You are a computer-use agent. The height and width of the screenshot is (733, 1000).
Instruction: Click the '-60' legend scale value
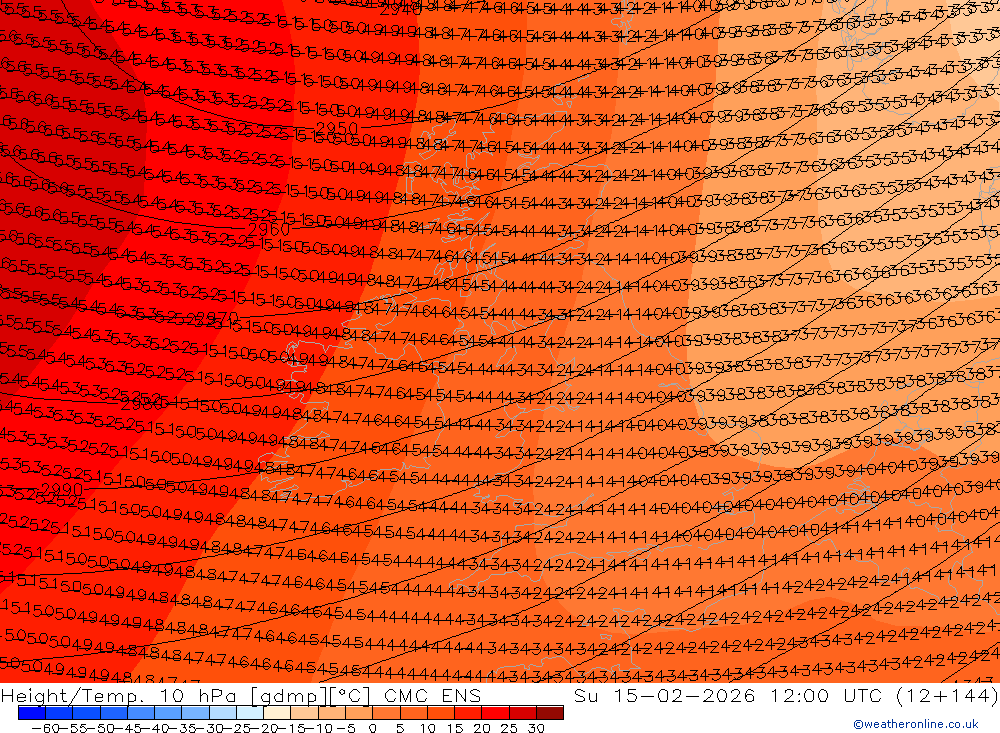(45, 727)
